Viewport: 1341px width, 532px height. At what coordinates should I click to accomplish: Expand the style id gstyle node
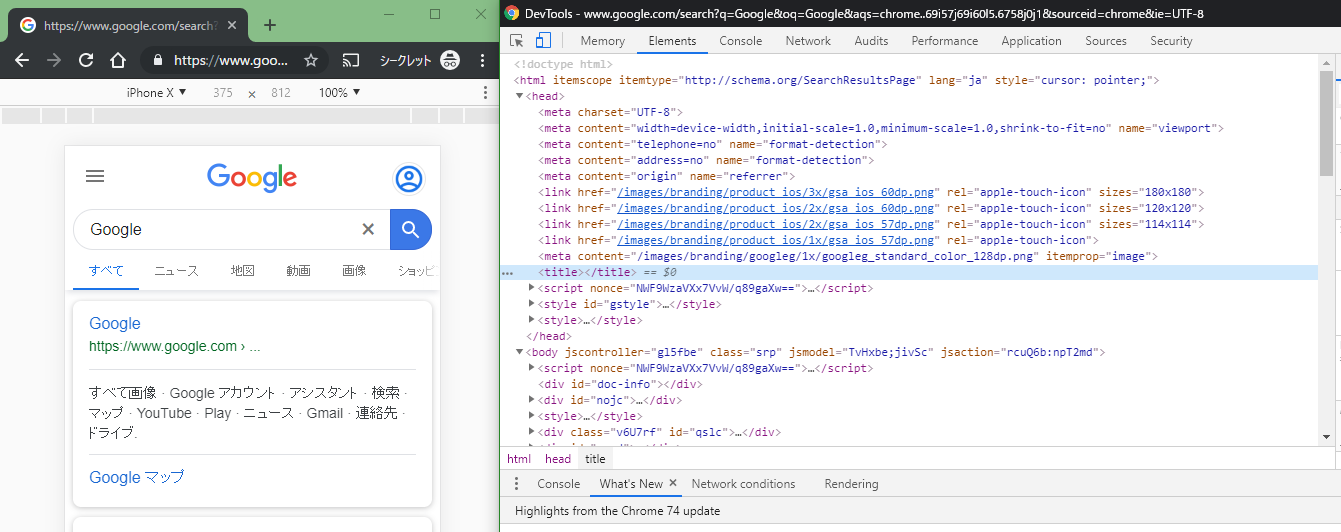pyautogui.click(x=532, y=304)
